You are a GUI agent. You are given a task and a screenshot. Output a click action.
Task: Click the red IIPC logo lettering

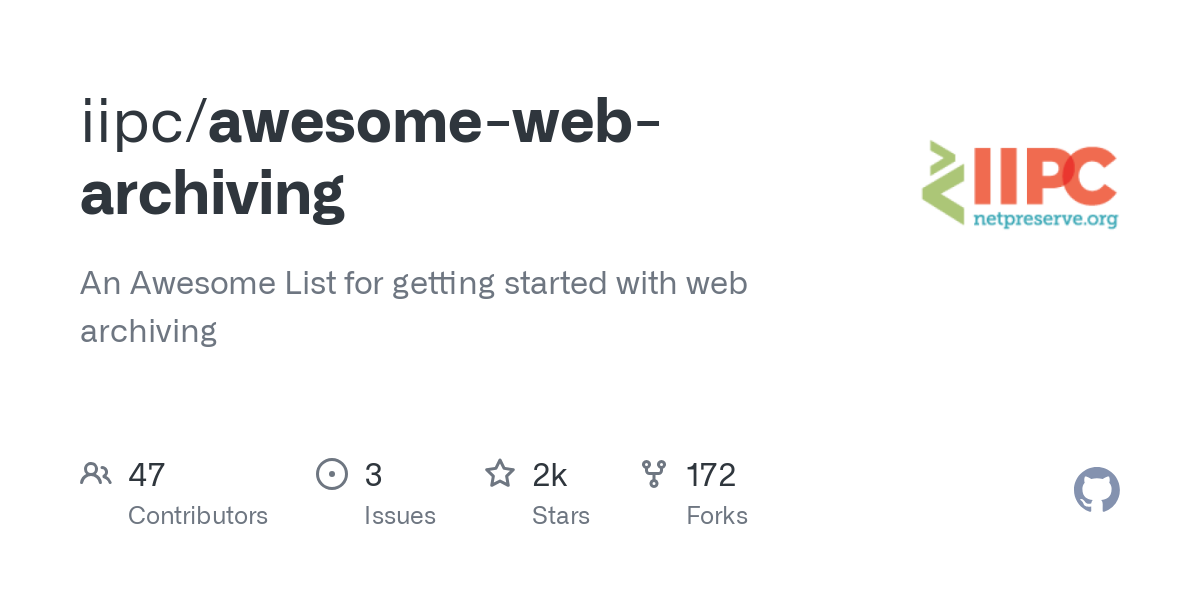1040,175
